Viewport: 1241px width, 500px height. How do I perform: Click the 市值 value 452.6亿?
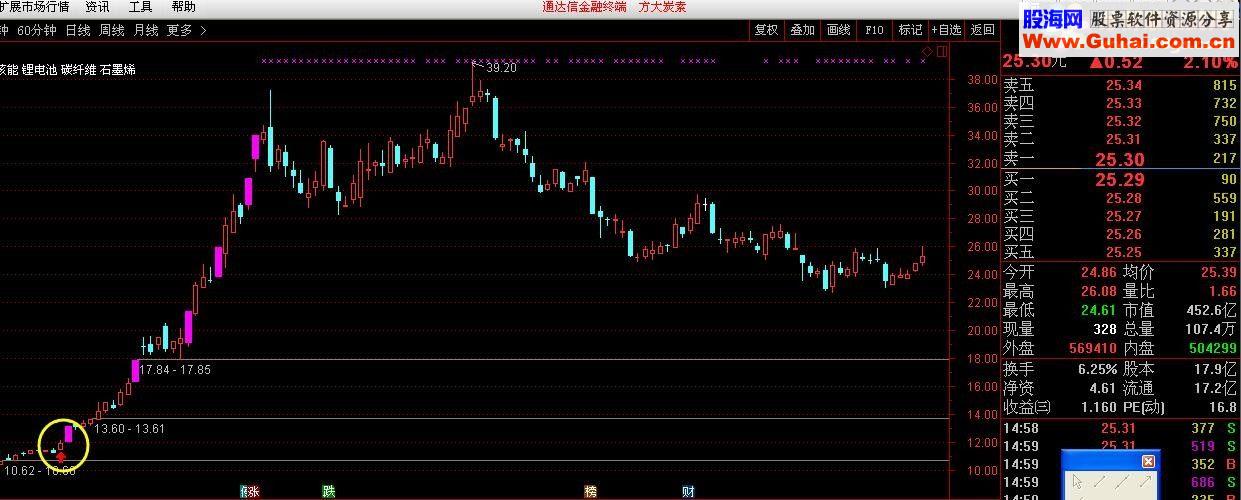1211,310
